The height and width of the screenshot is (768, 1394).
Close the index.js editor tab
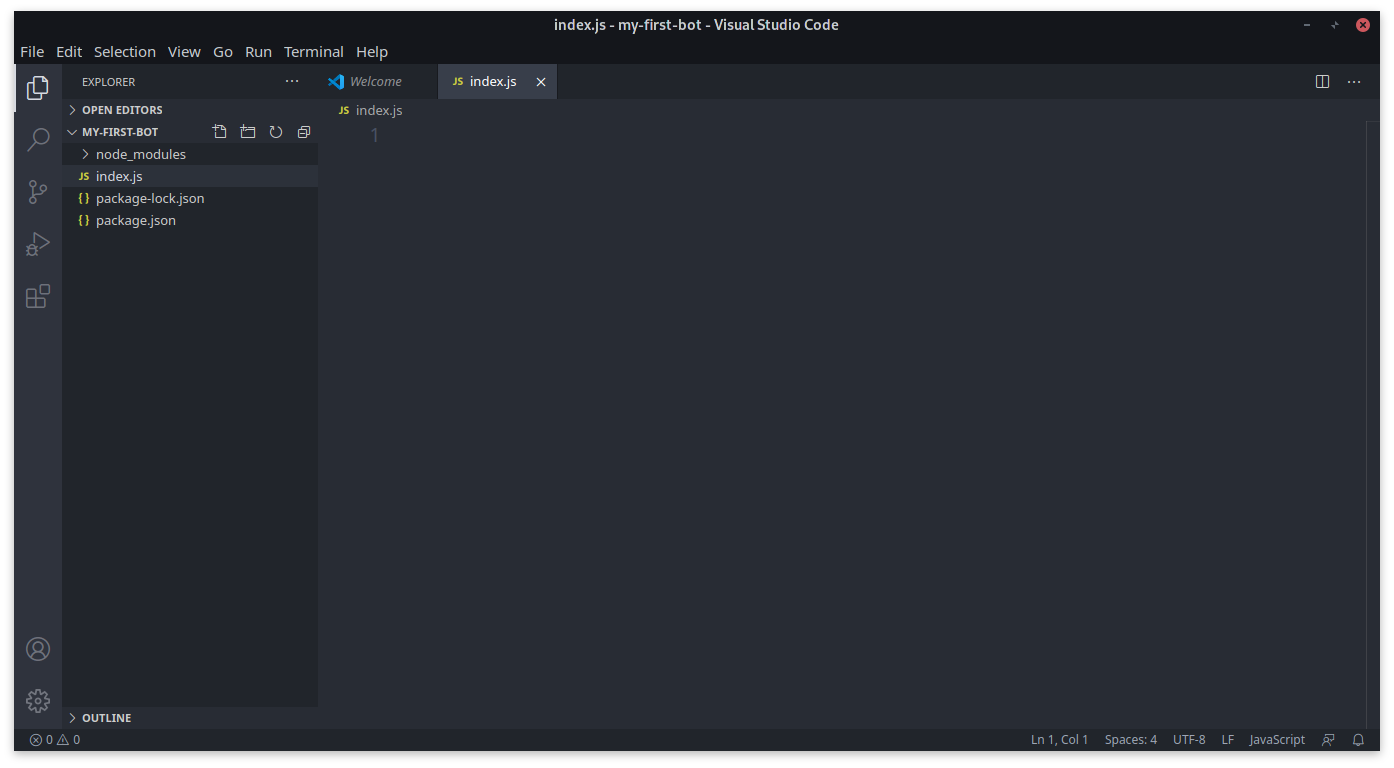point(541,82)
